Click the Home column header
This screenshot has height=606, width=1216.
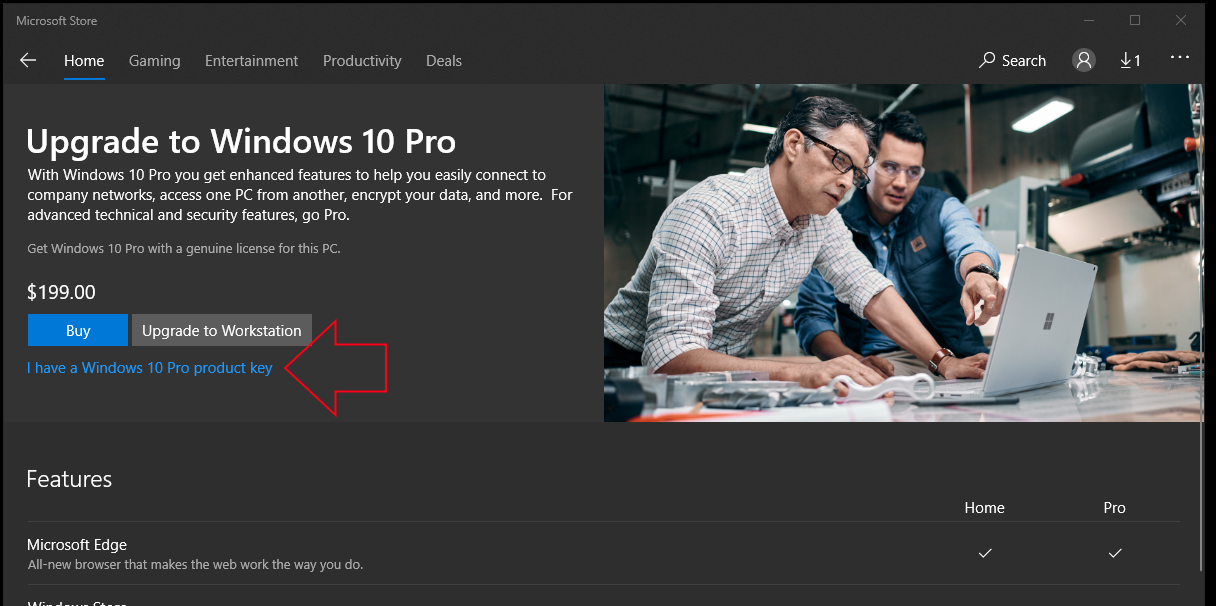coord(984,508)
